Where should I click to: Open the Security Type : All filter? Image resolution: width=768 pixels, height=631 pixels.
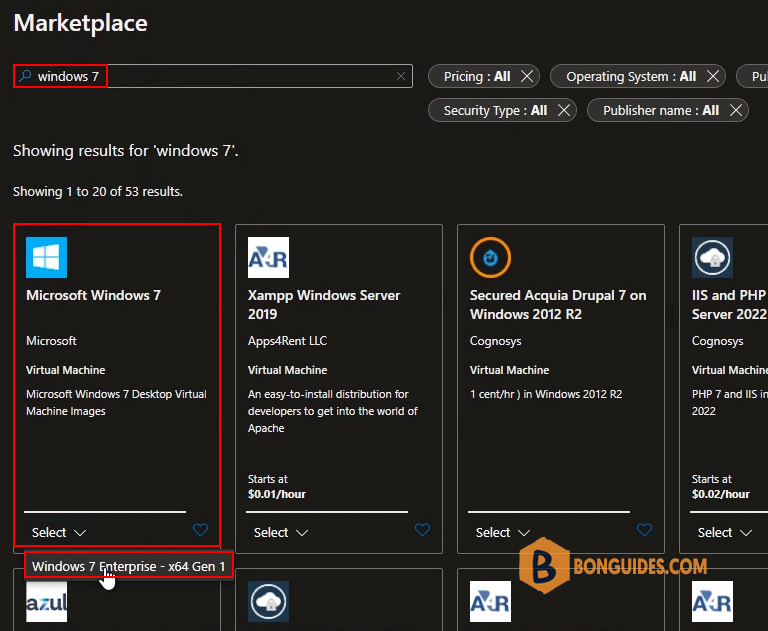tap(495, 110)
